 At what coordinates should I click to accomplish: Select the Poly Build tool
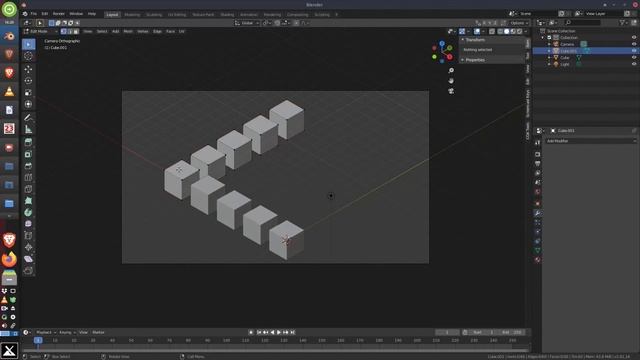28,201
